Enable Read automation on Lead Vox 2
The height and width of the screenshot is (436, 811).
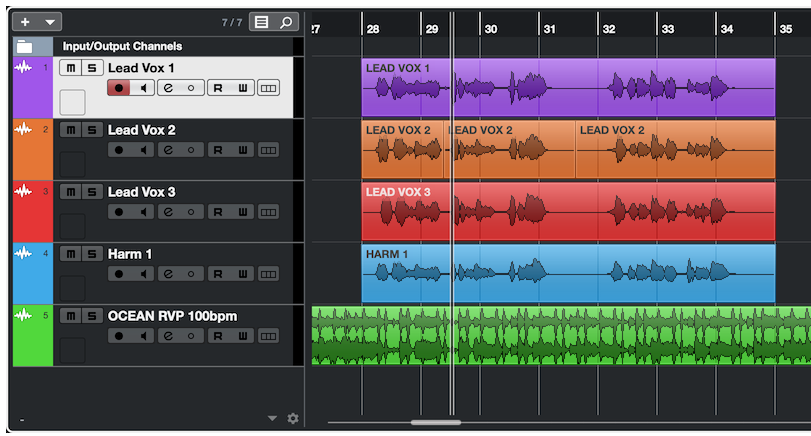(218, 150)
